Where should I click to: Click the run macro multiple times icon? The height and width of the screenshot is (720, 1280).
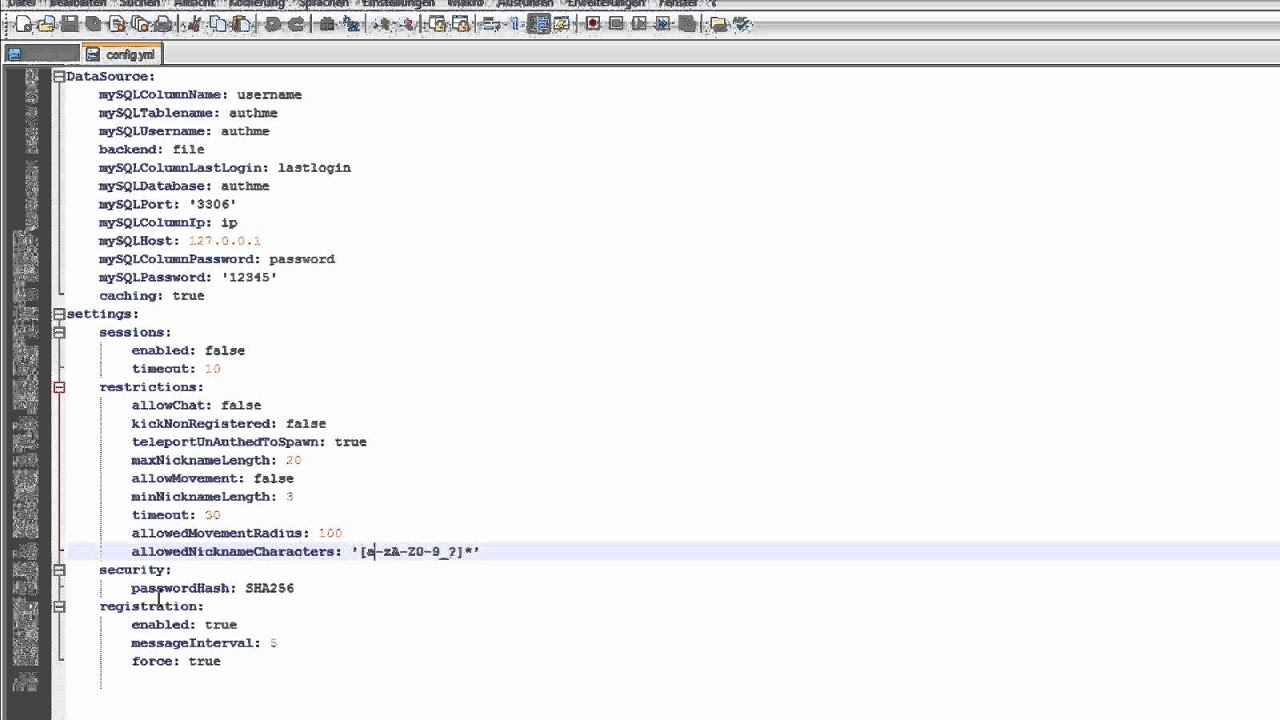coord(663,24)
